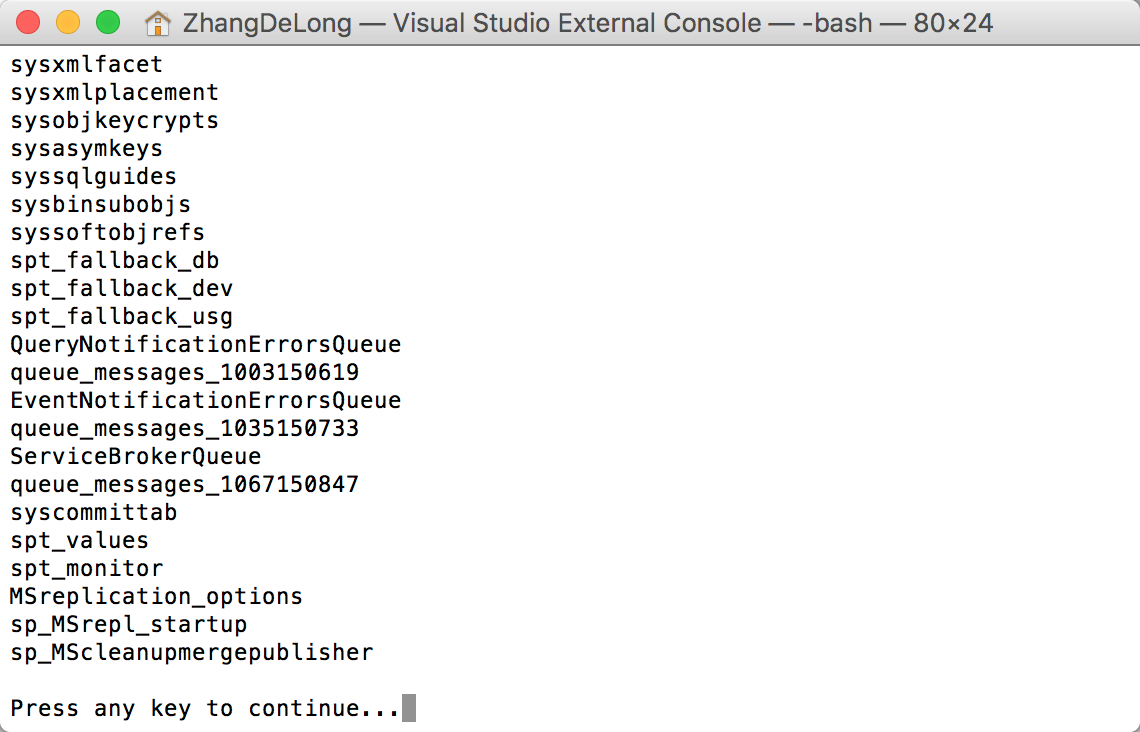Click the spt_fallback_usg entry
The width and height of the screenshot is (1140, 732).
[121, 316]
